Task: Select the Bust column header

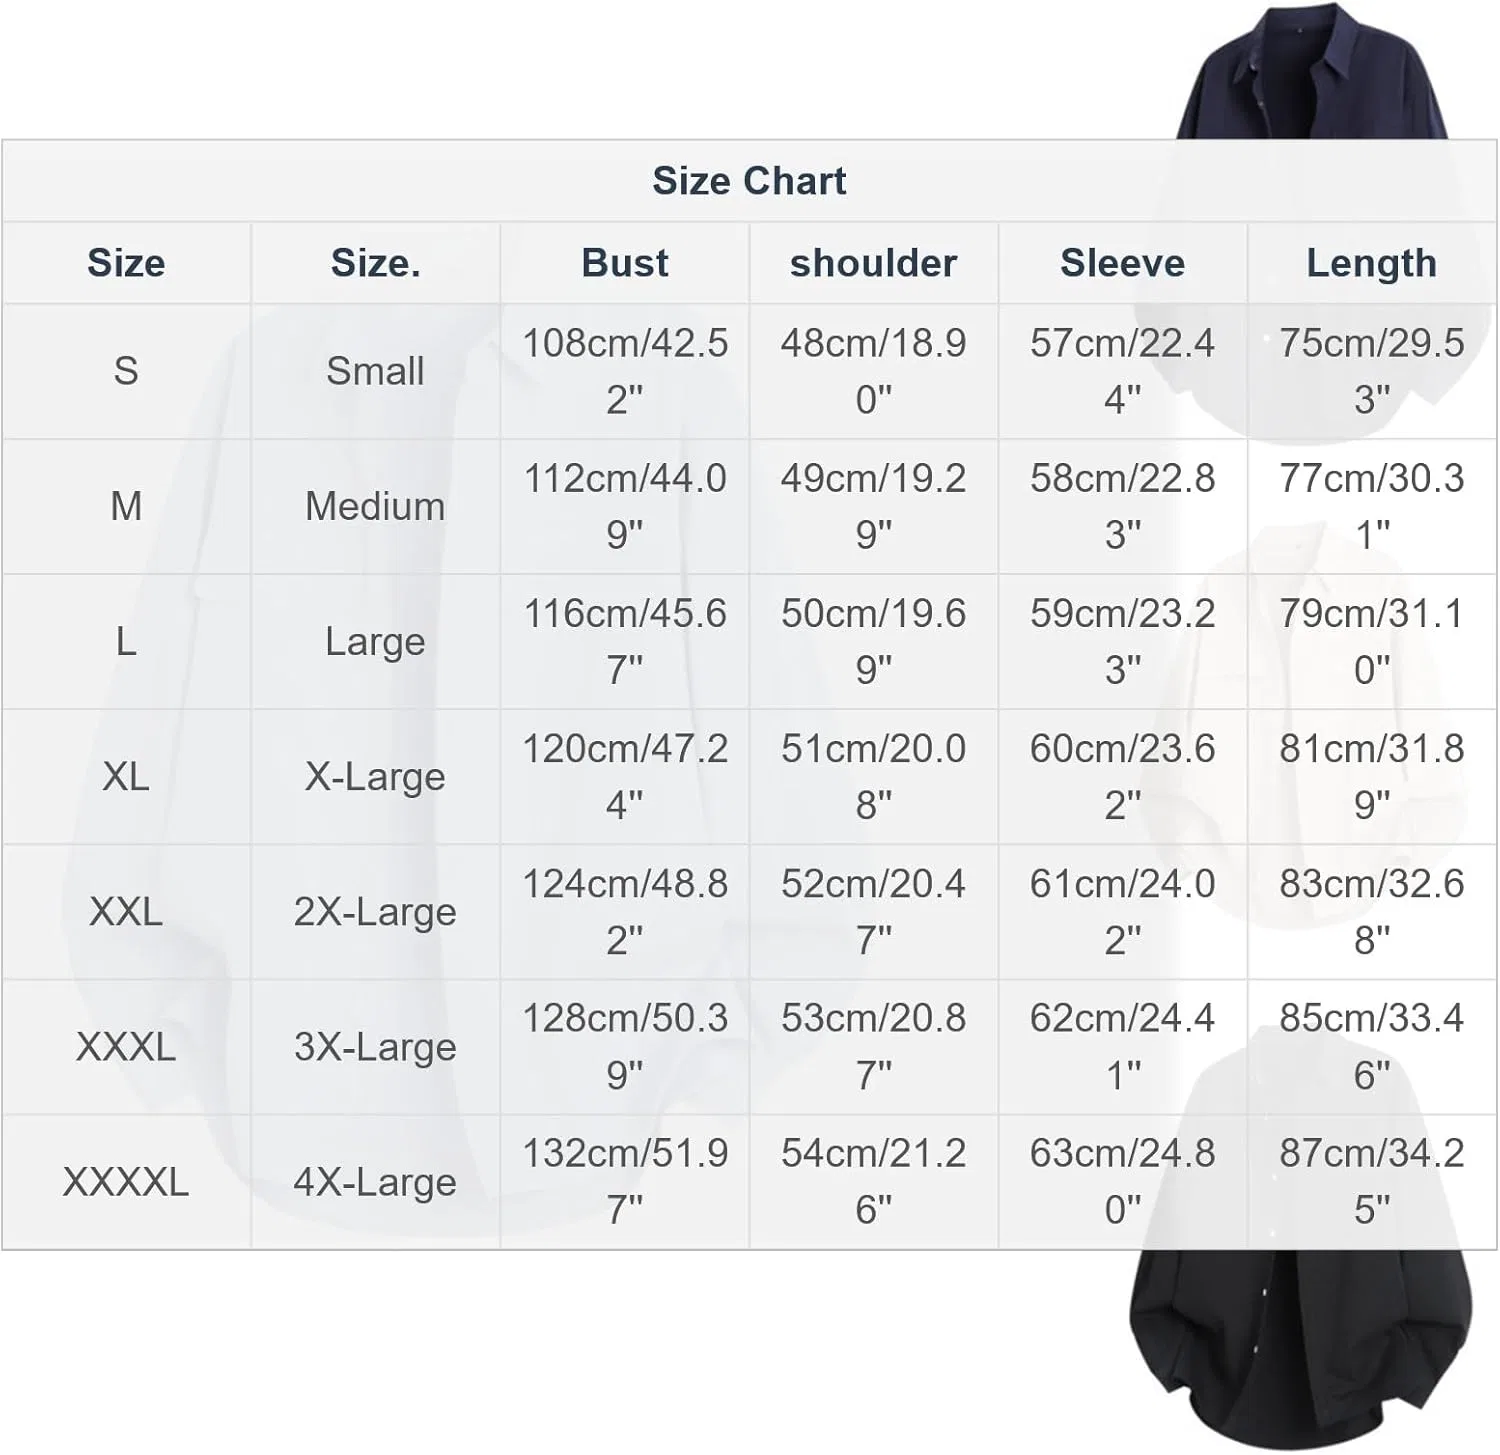Action: point(625,263)
